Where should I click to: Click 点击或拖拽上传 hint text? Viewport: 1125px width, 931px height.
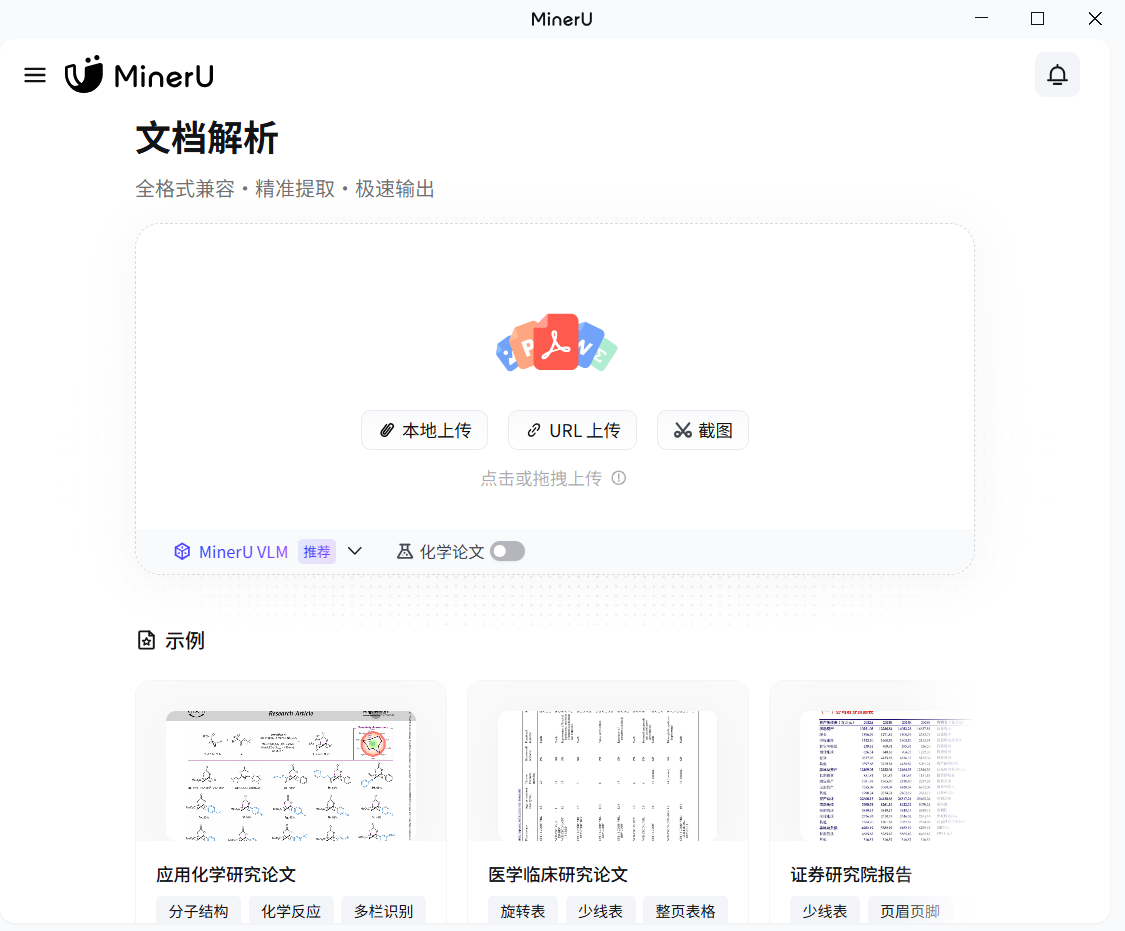coord(541,478)
